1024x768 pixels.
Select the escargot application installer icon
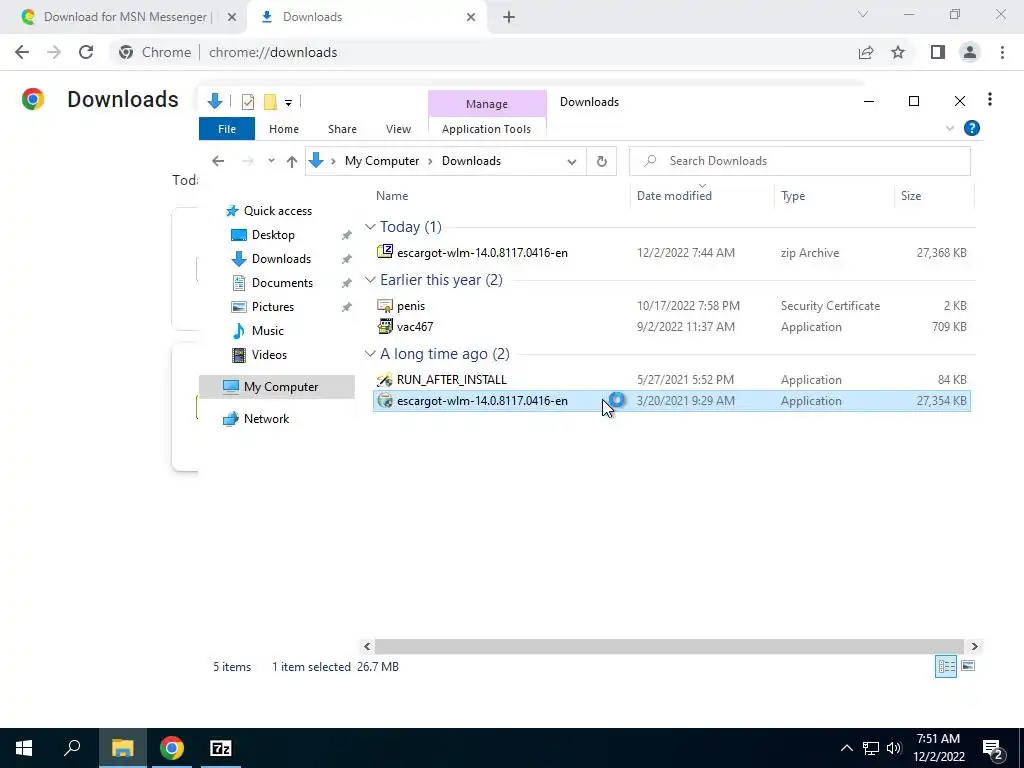(385, 400)
